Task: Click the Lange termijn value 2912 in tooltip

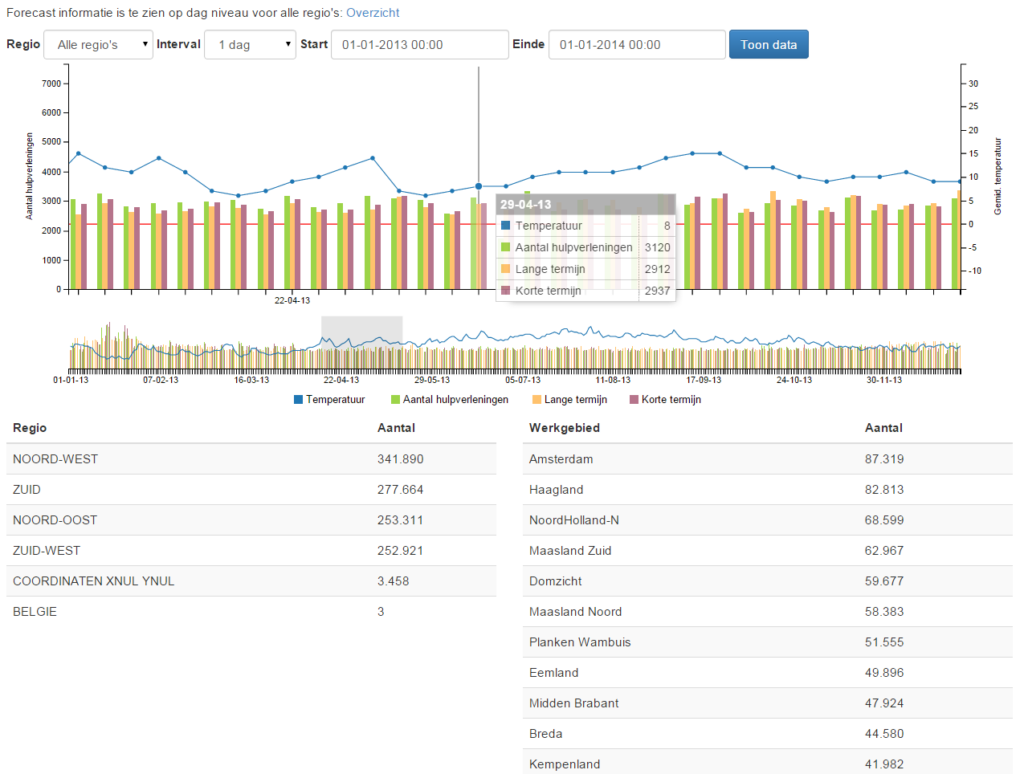Action: click(657, 269)
